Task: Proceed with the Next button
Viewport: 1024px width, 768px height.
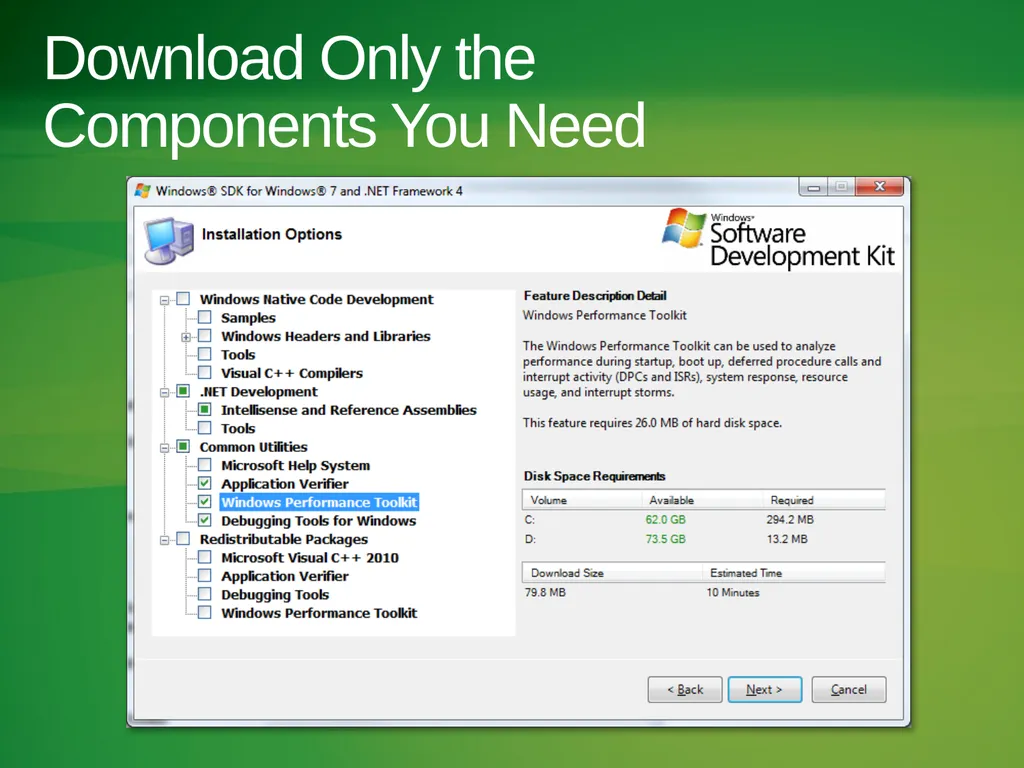Action: (x=765, y=690)
